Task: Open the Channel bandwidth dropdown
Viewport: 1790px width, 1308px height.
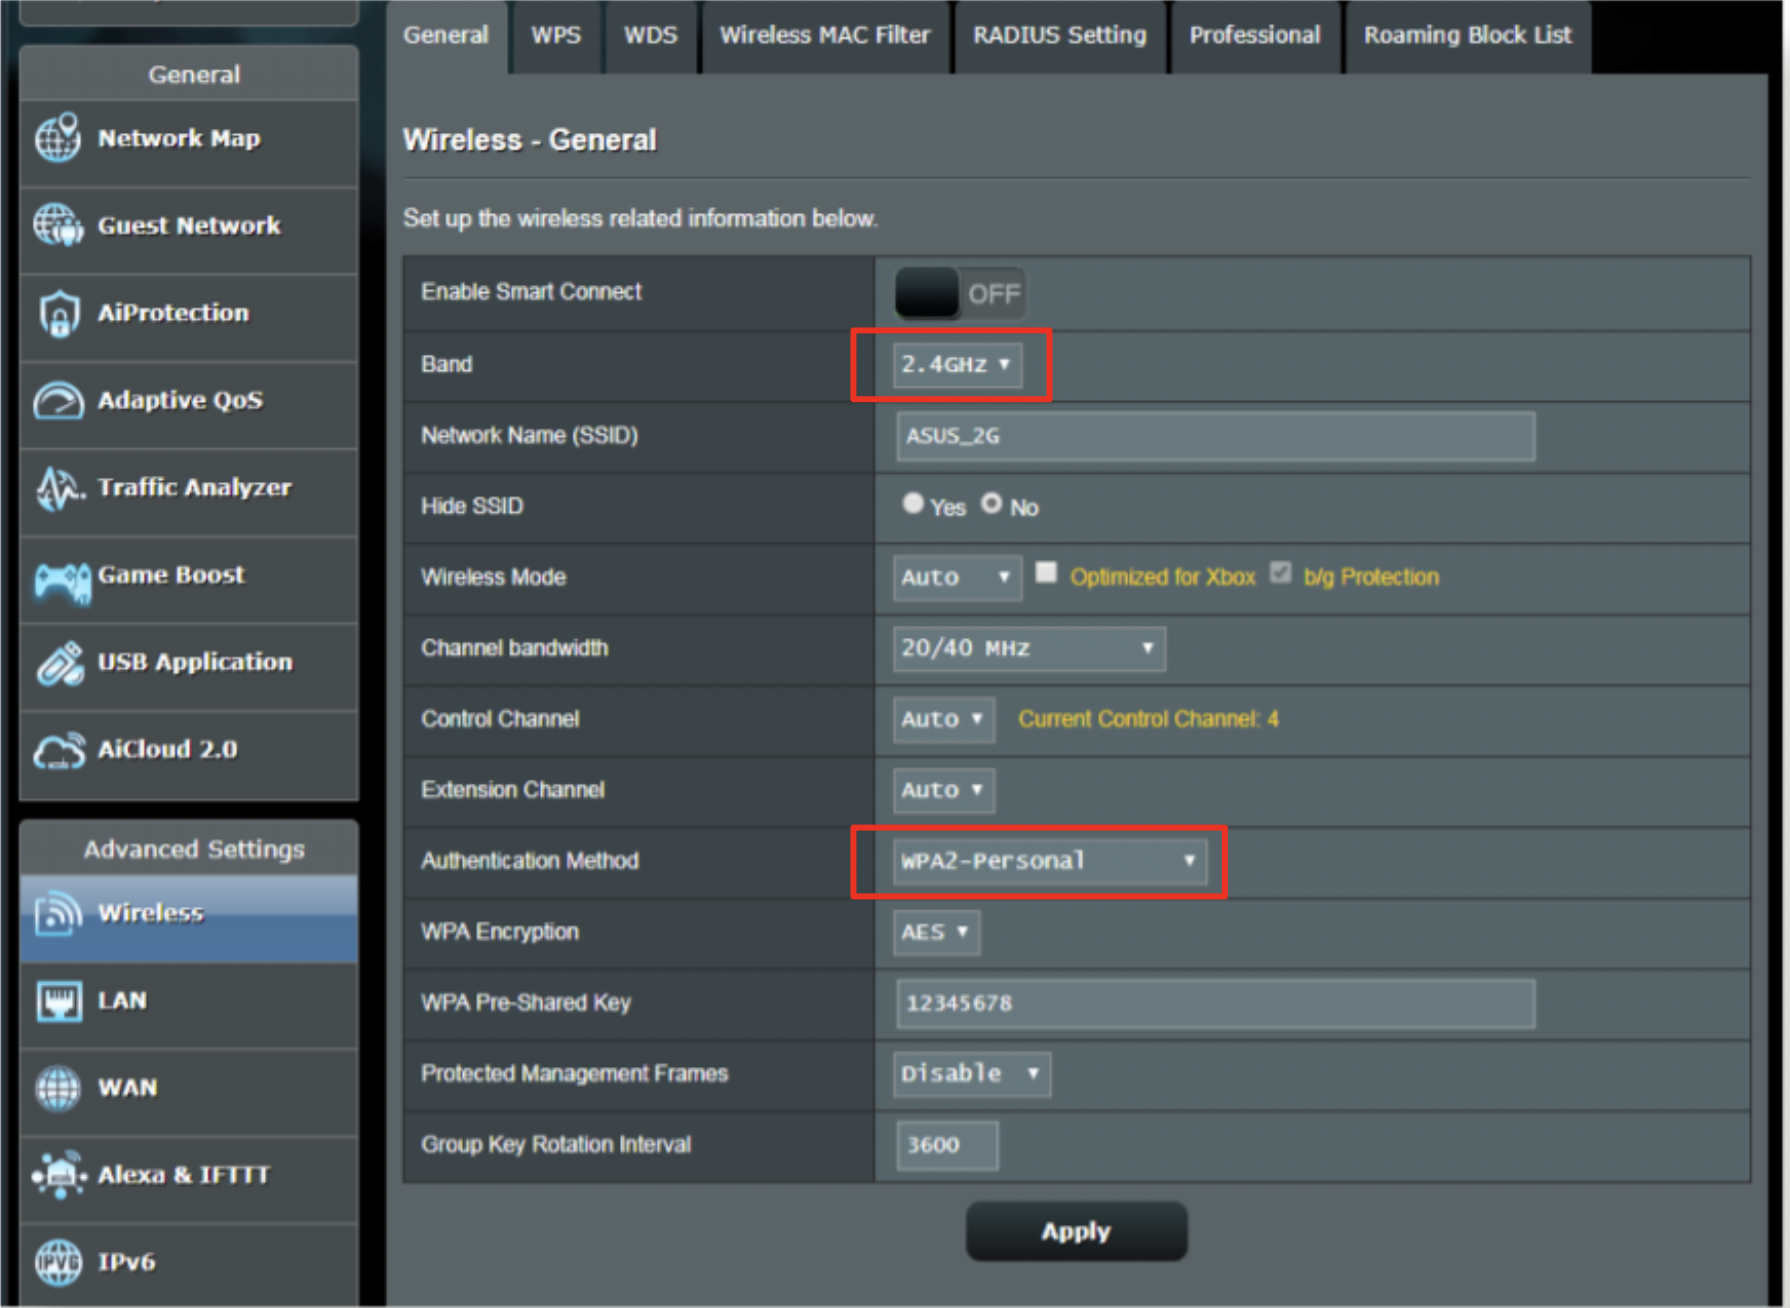Action: [1028, 648]
